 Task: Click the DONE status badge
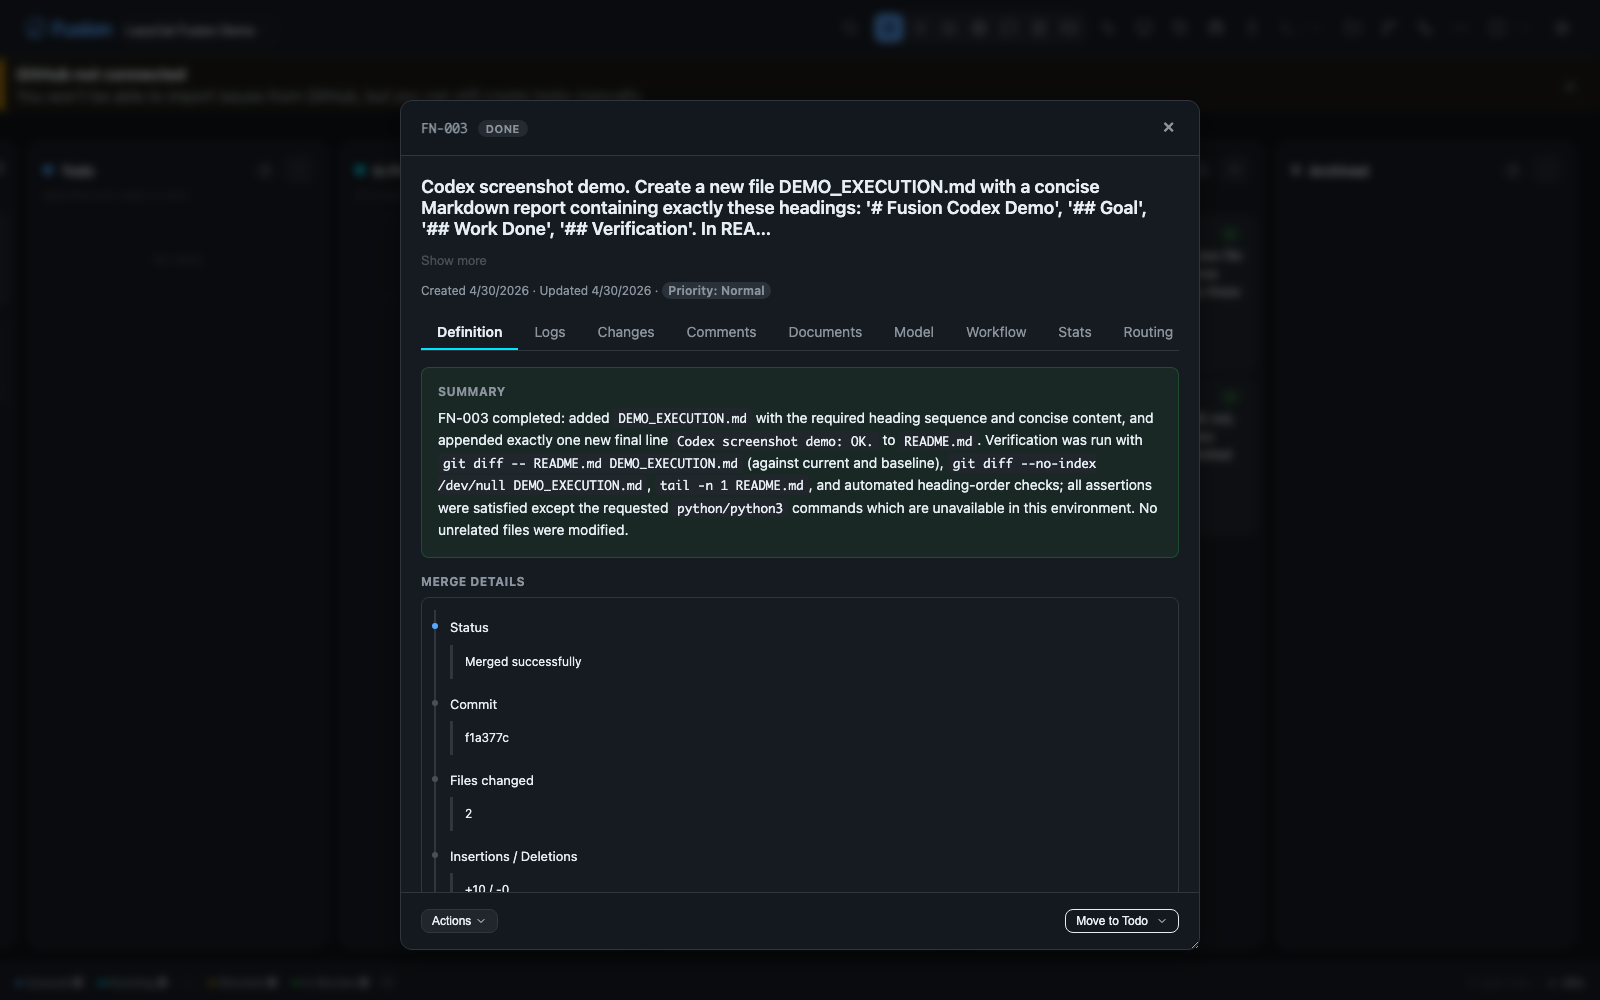point(502,129)
